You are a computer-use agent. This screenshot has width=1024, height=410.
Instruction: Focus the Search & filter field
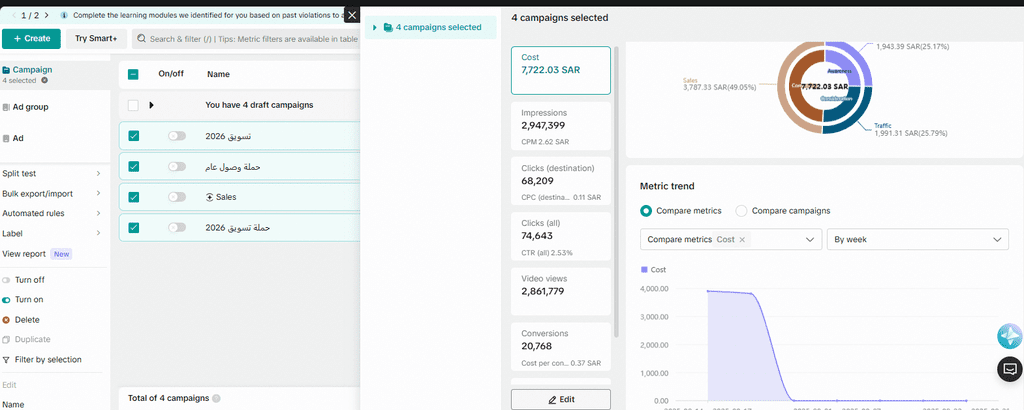point(253,39)
